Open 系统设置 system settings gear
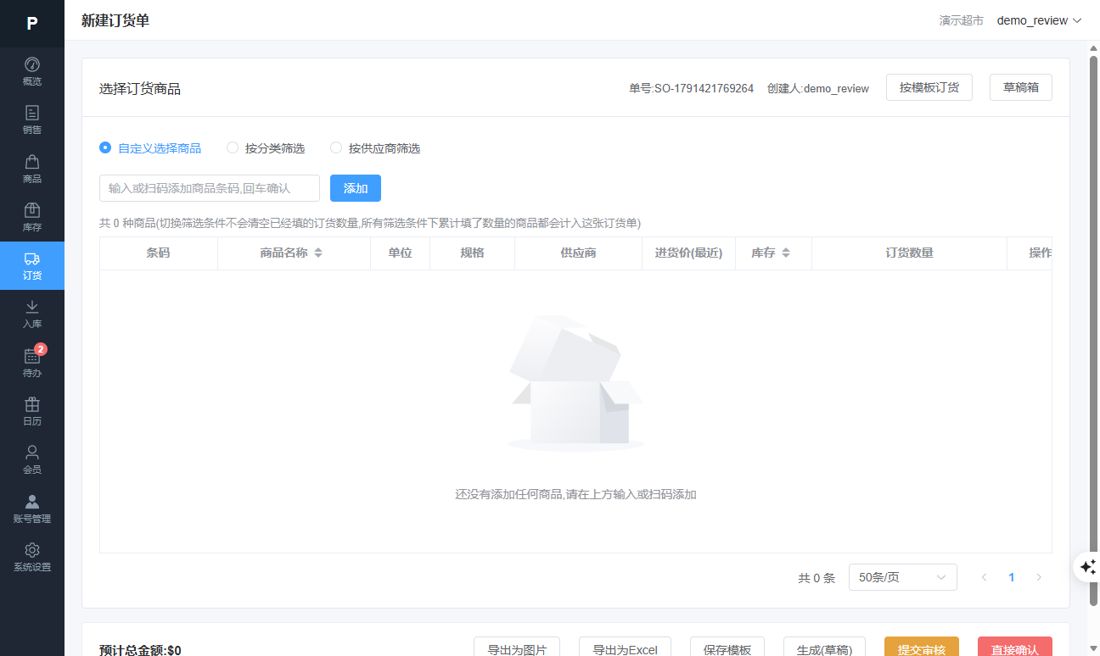The image size is (1100, 656). (x=32, y=557)
